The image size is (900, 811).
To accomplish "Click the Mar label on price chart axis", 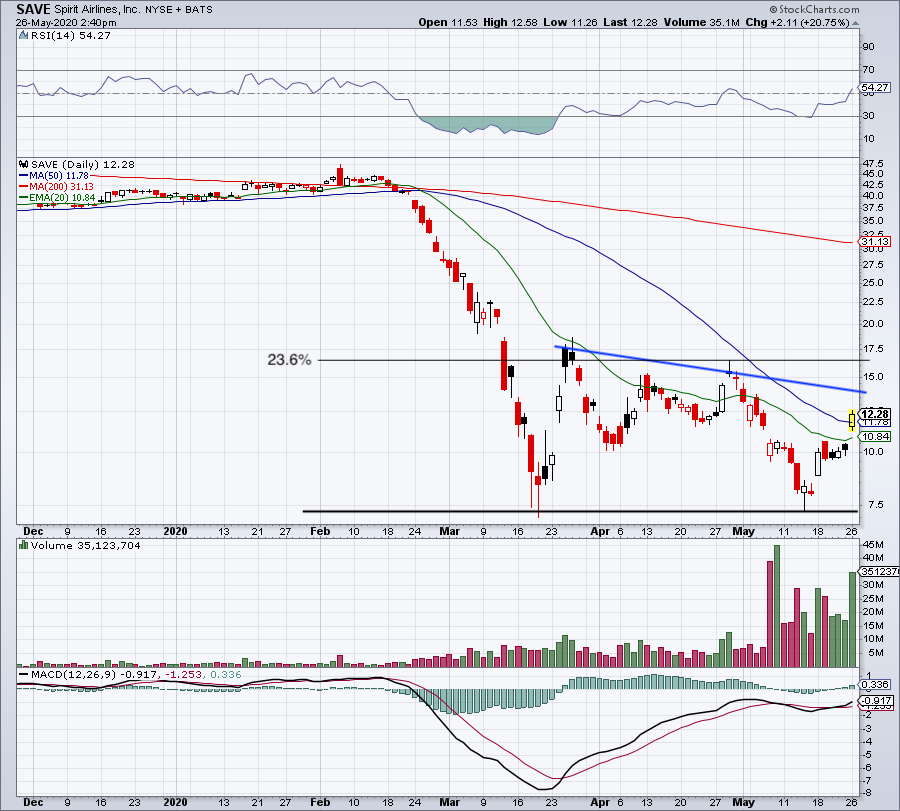I will (449, 531).
